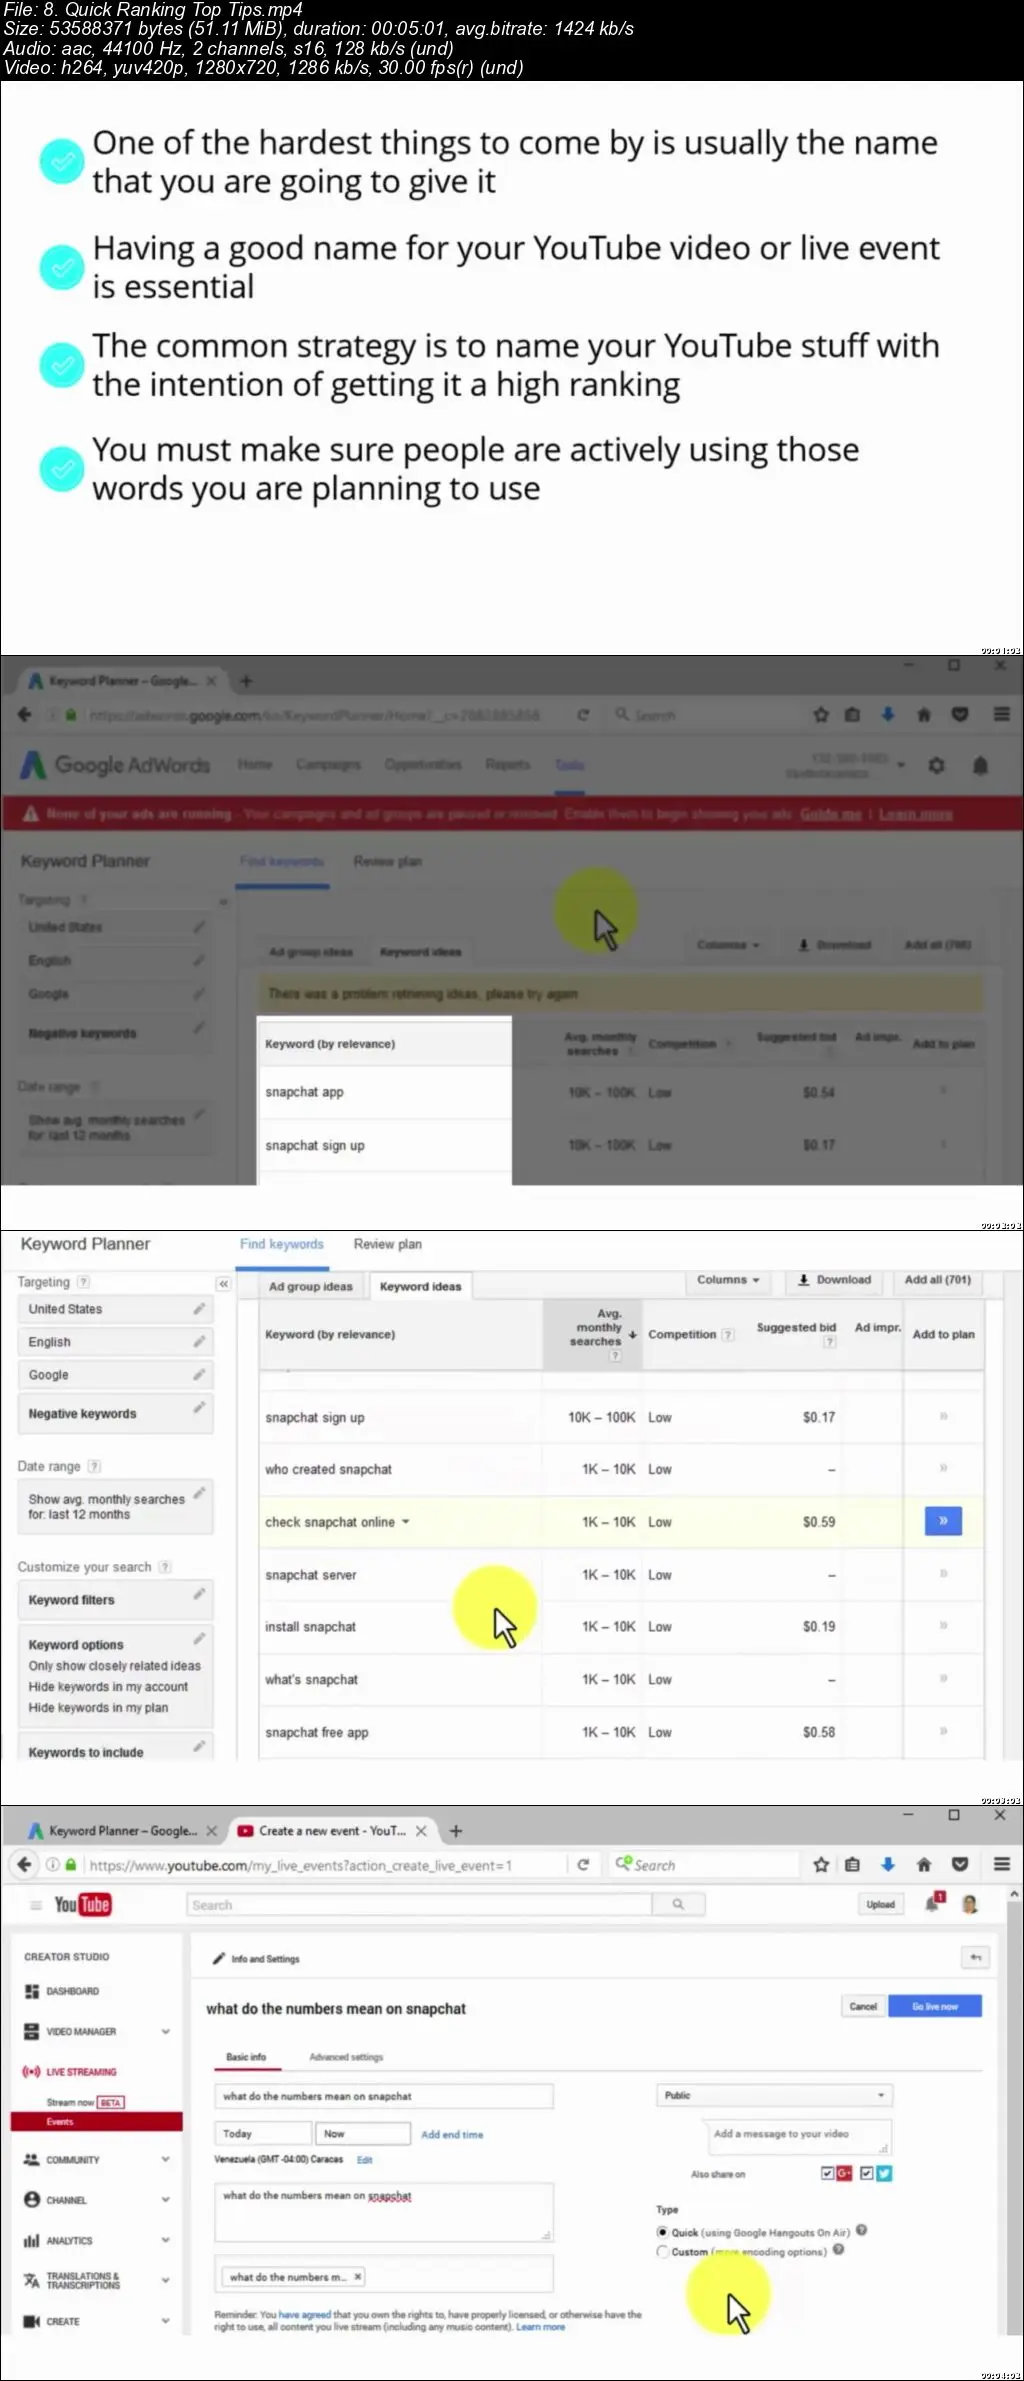Click the AdWords notification bell in the header

click(980, 765)
